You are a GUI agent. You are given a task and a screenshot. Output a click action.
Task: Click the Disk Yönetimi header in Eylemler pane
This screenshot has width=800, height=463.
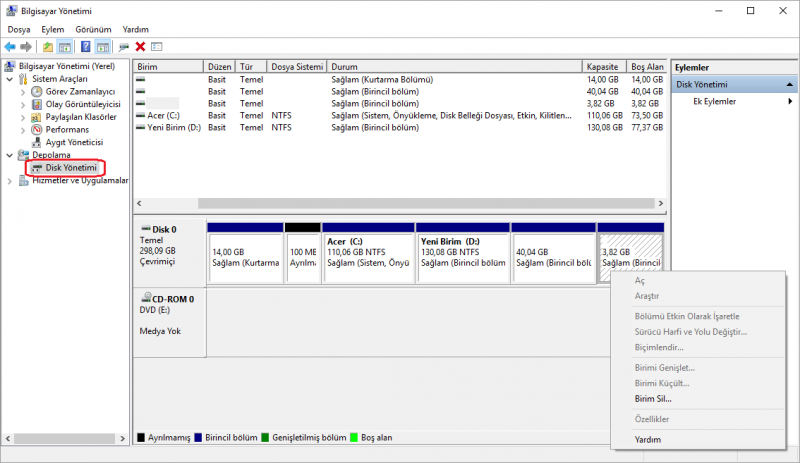tap(734, 84)
